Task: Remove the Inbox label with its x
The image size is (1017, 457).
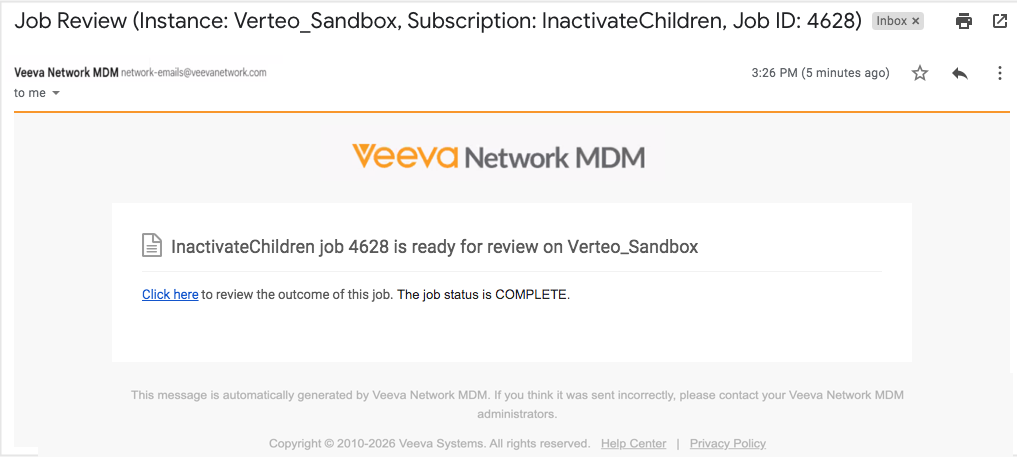Action: pyautogui.click(x=916, y=21)
